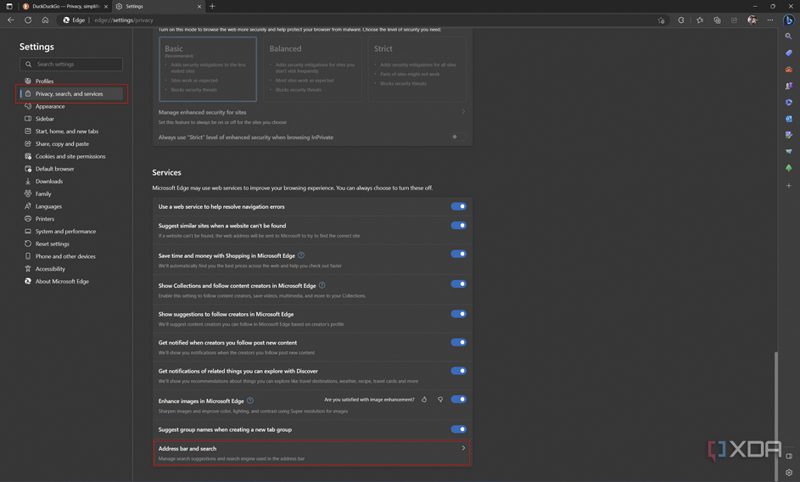The height and width of the screenshot is (482, 800).
Task: Click the profile avatar in toolbar
Action: tap(752, 20)
